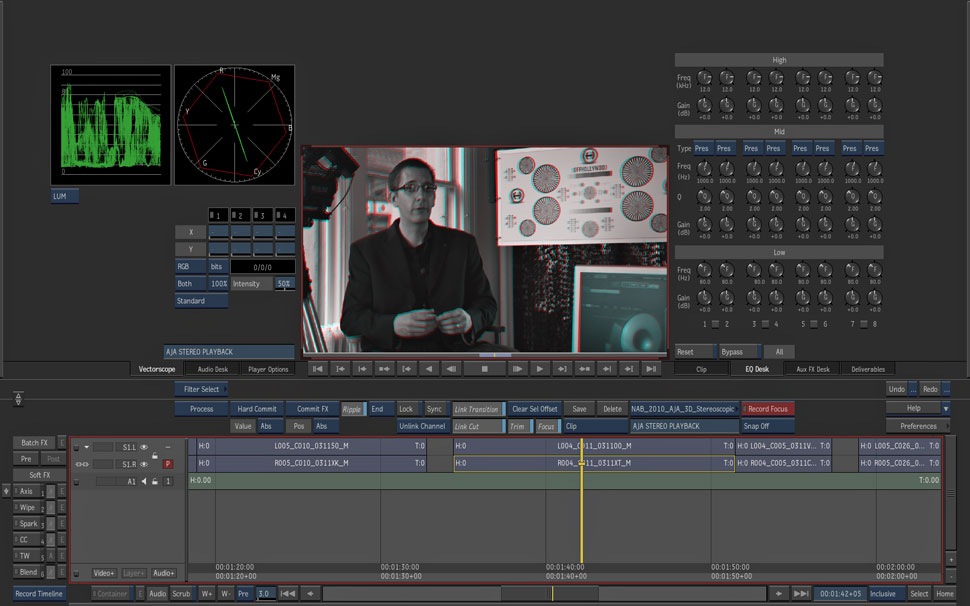Toggle the Ripple editing mode

[352, 409]
